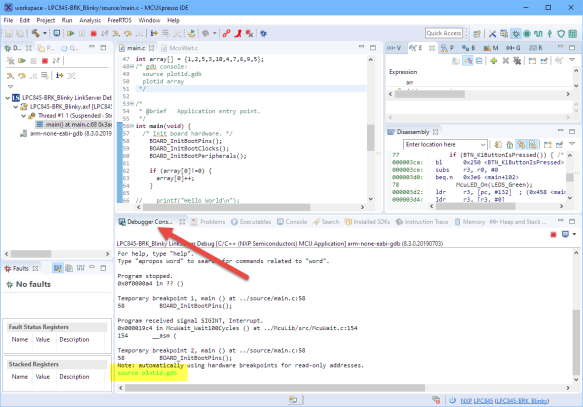Click the editor vertical scrollbar thumb
Viewport: 583px width, 407px height.
pyautogui.click(x=370, y=138)
